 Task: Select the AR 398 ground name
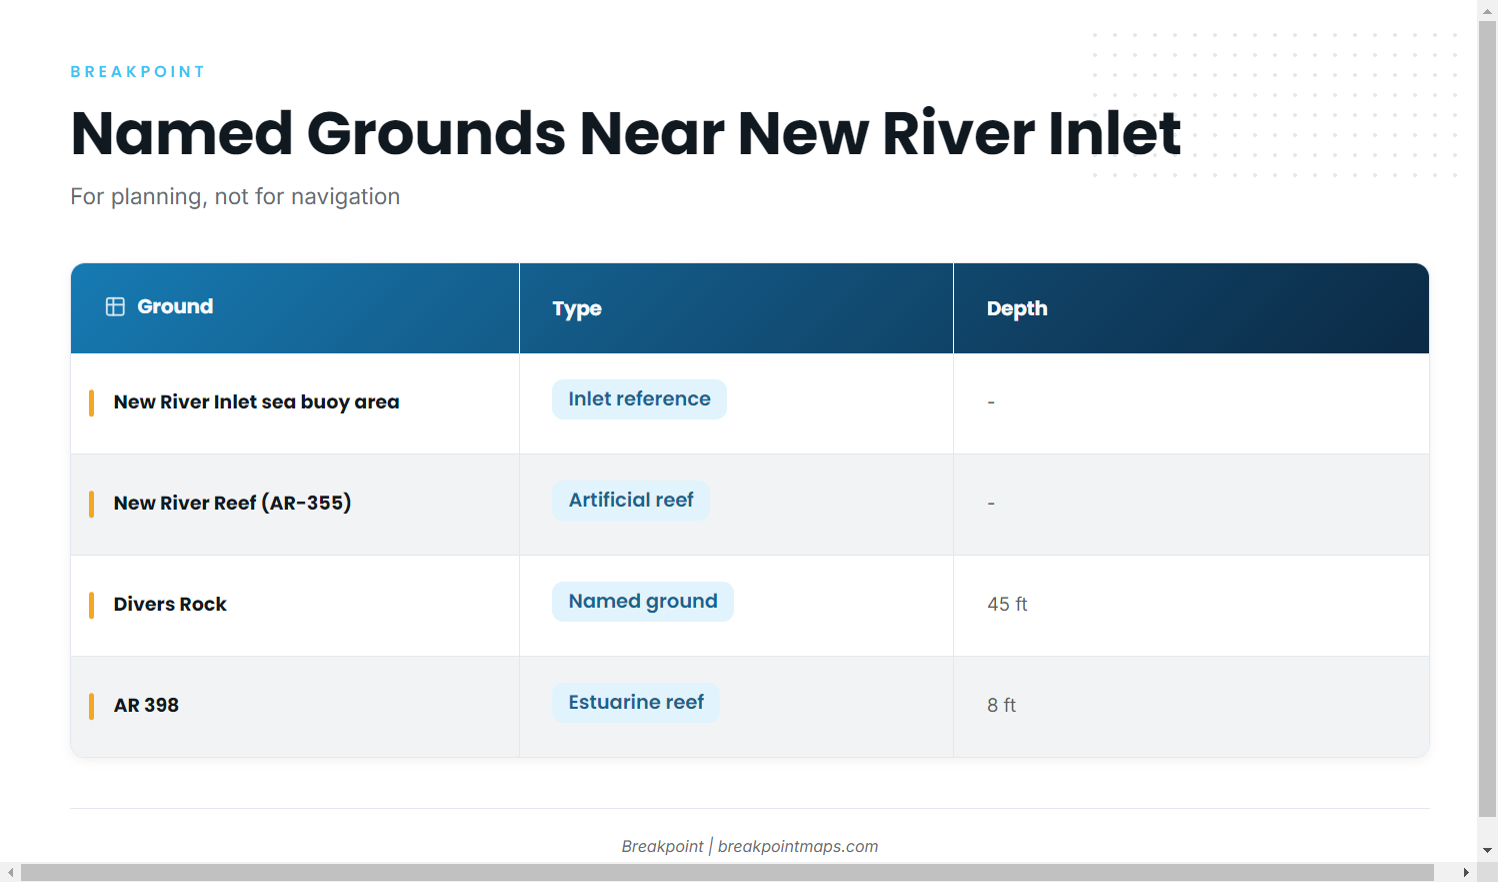coord(146,705)
